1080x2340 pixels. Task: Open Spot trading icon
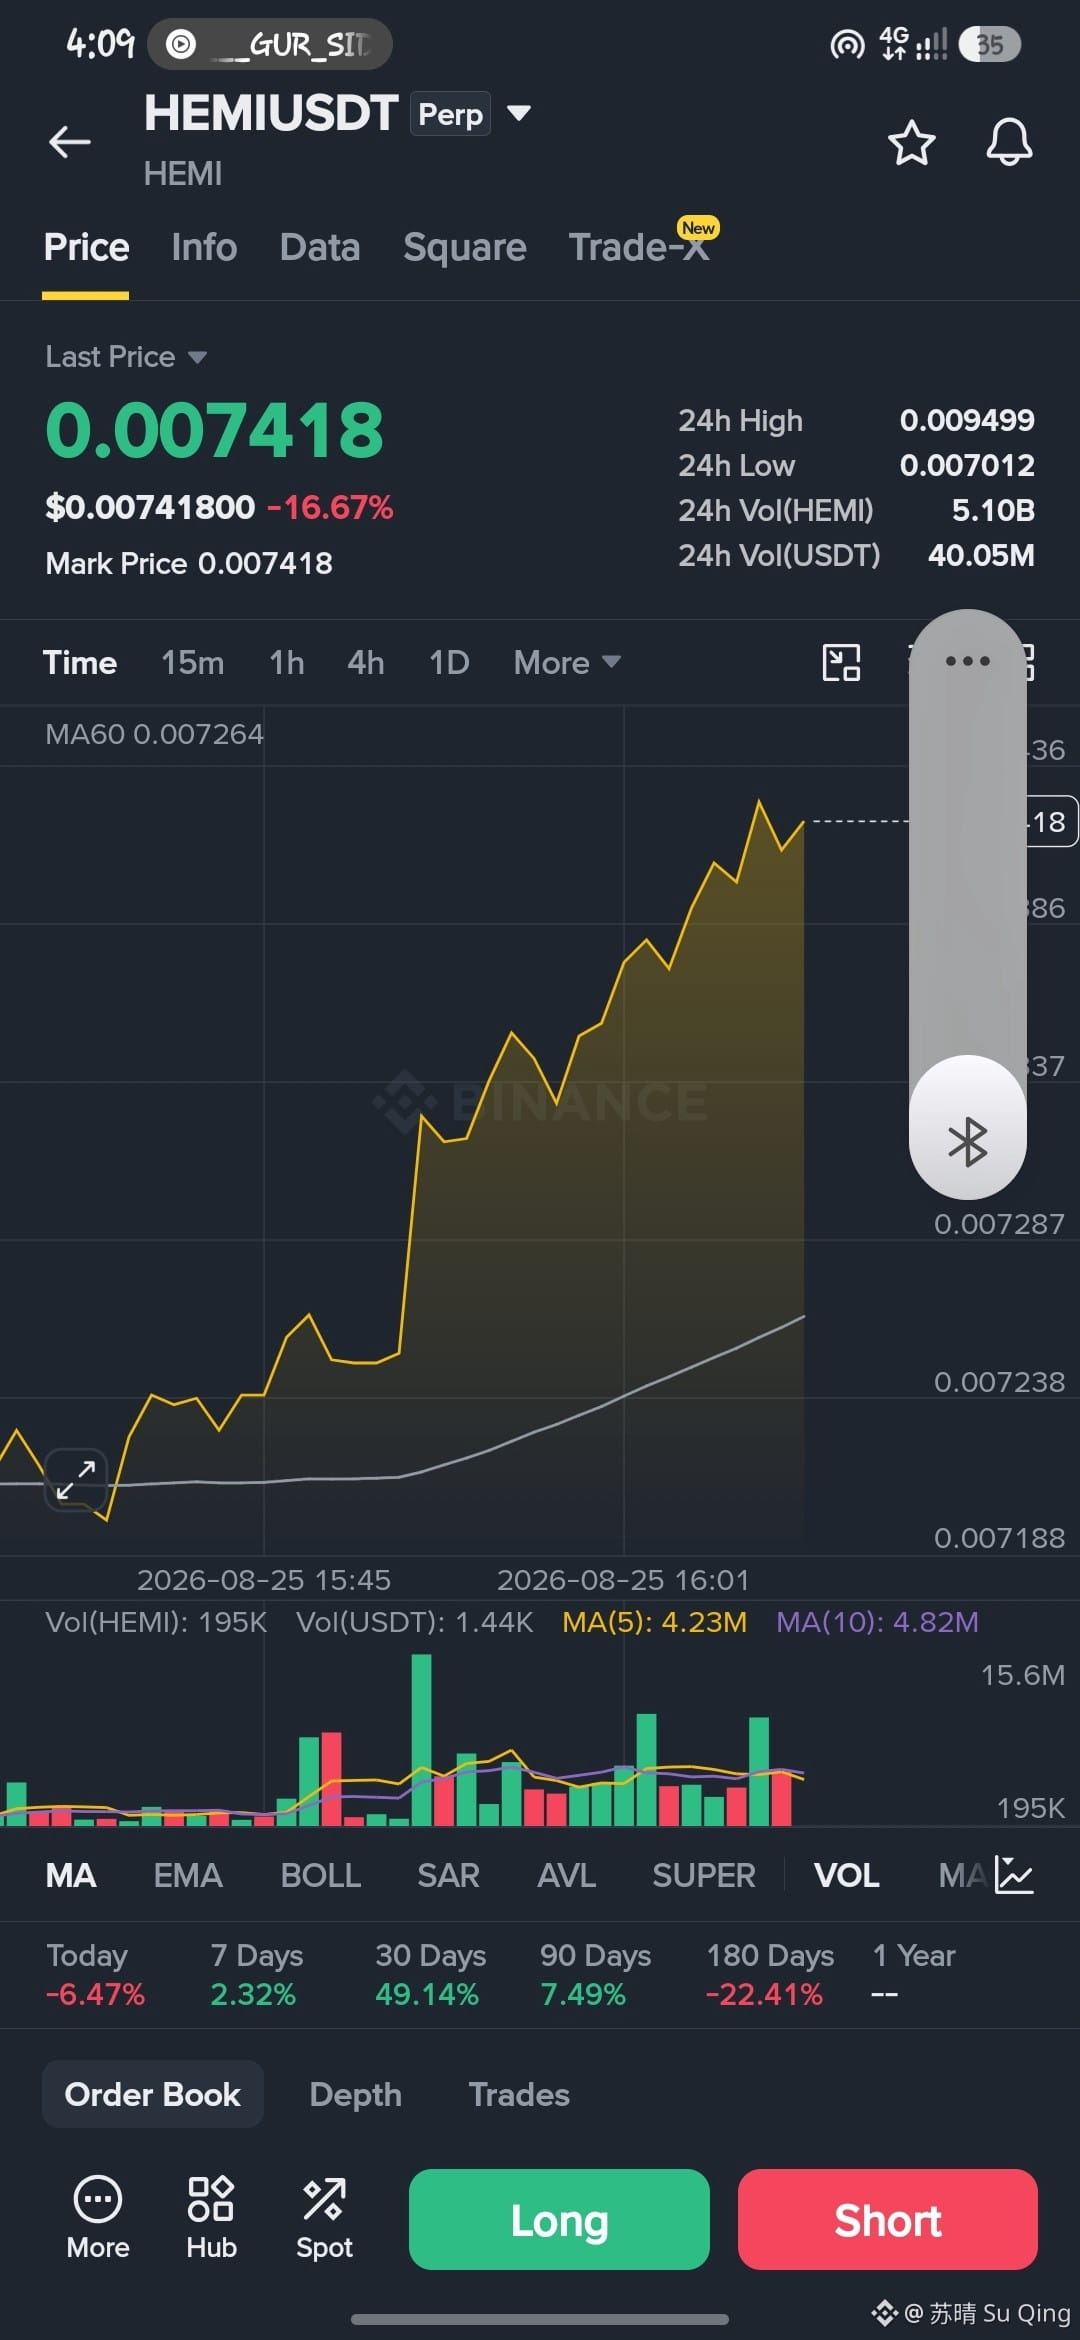click(324, 2218)
